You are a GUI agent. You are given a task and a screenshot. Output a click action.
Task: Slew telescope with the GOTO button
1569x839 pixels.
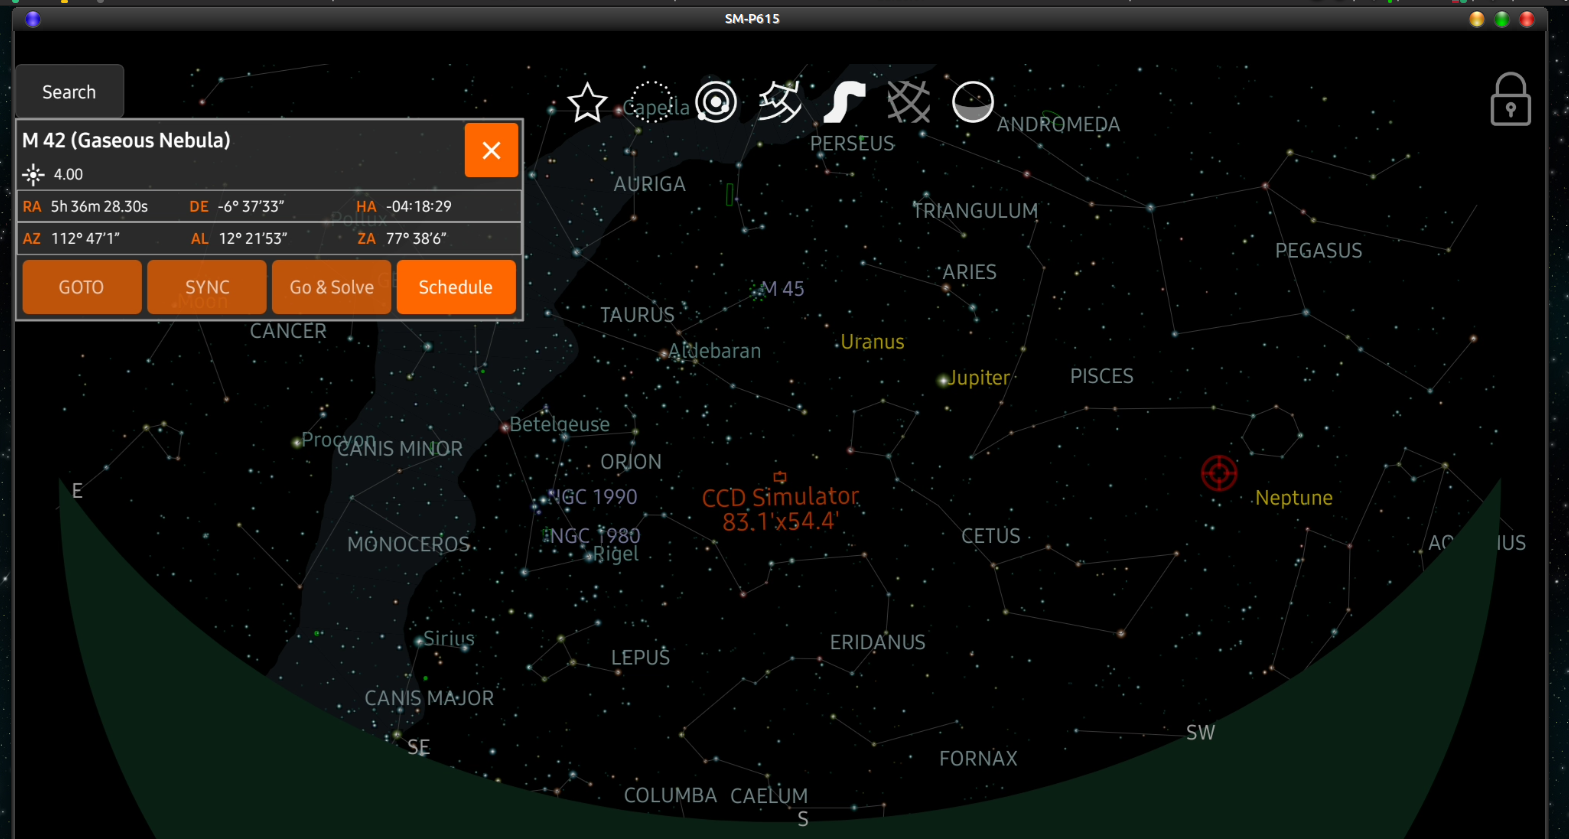(x=81, y=287)
